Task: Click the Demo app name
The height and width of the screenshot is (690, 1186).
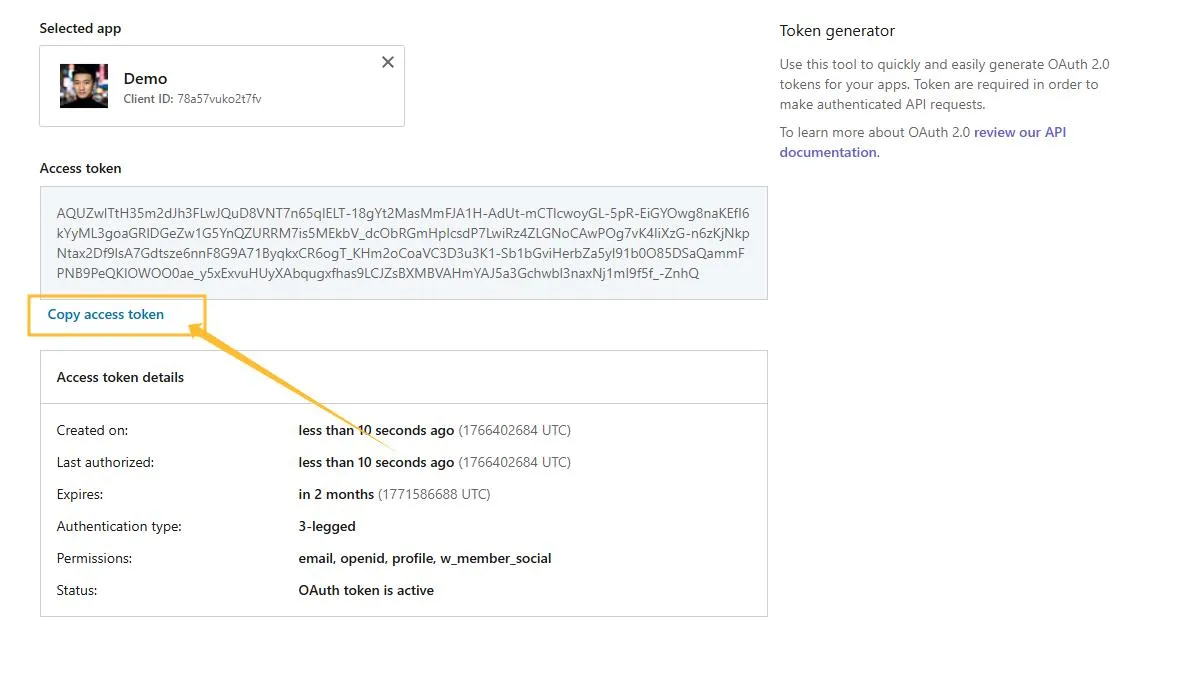Action: point(145,78)
